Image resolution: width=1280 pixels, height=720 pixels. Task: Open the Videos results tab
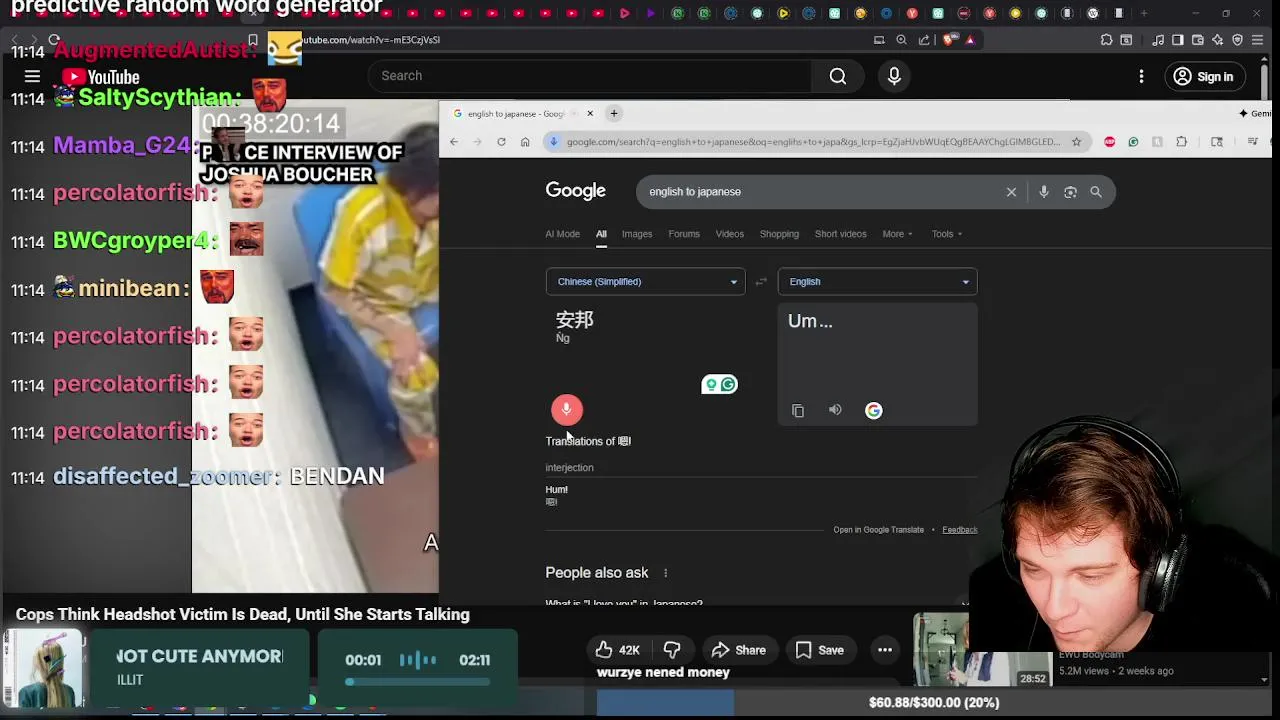729,234
